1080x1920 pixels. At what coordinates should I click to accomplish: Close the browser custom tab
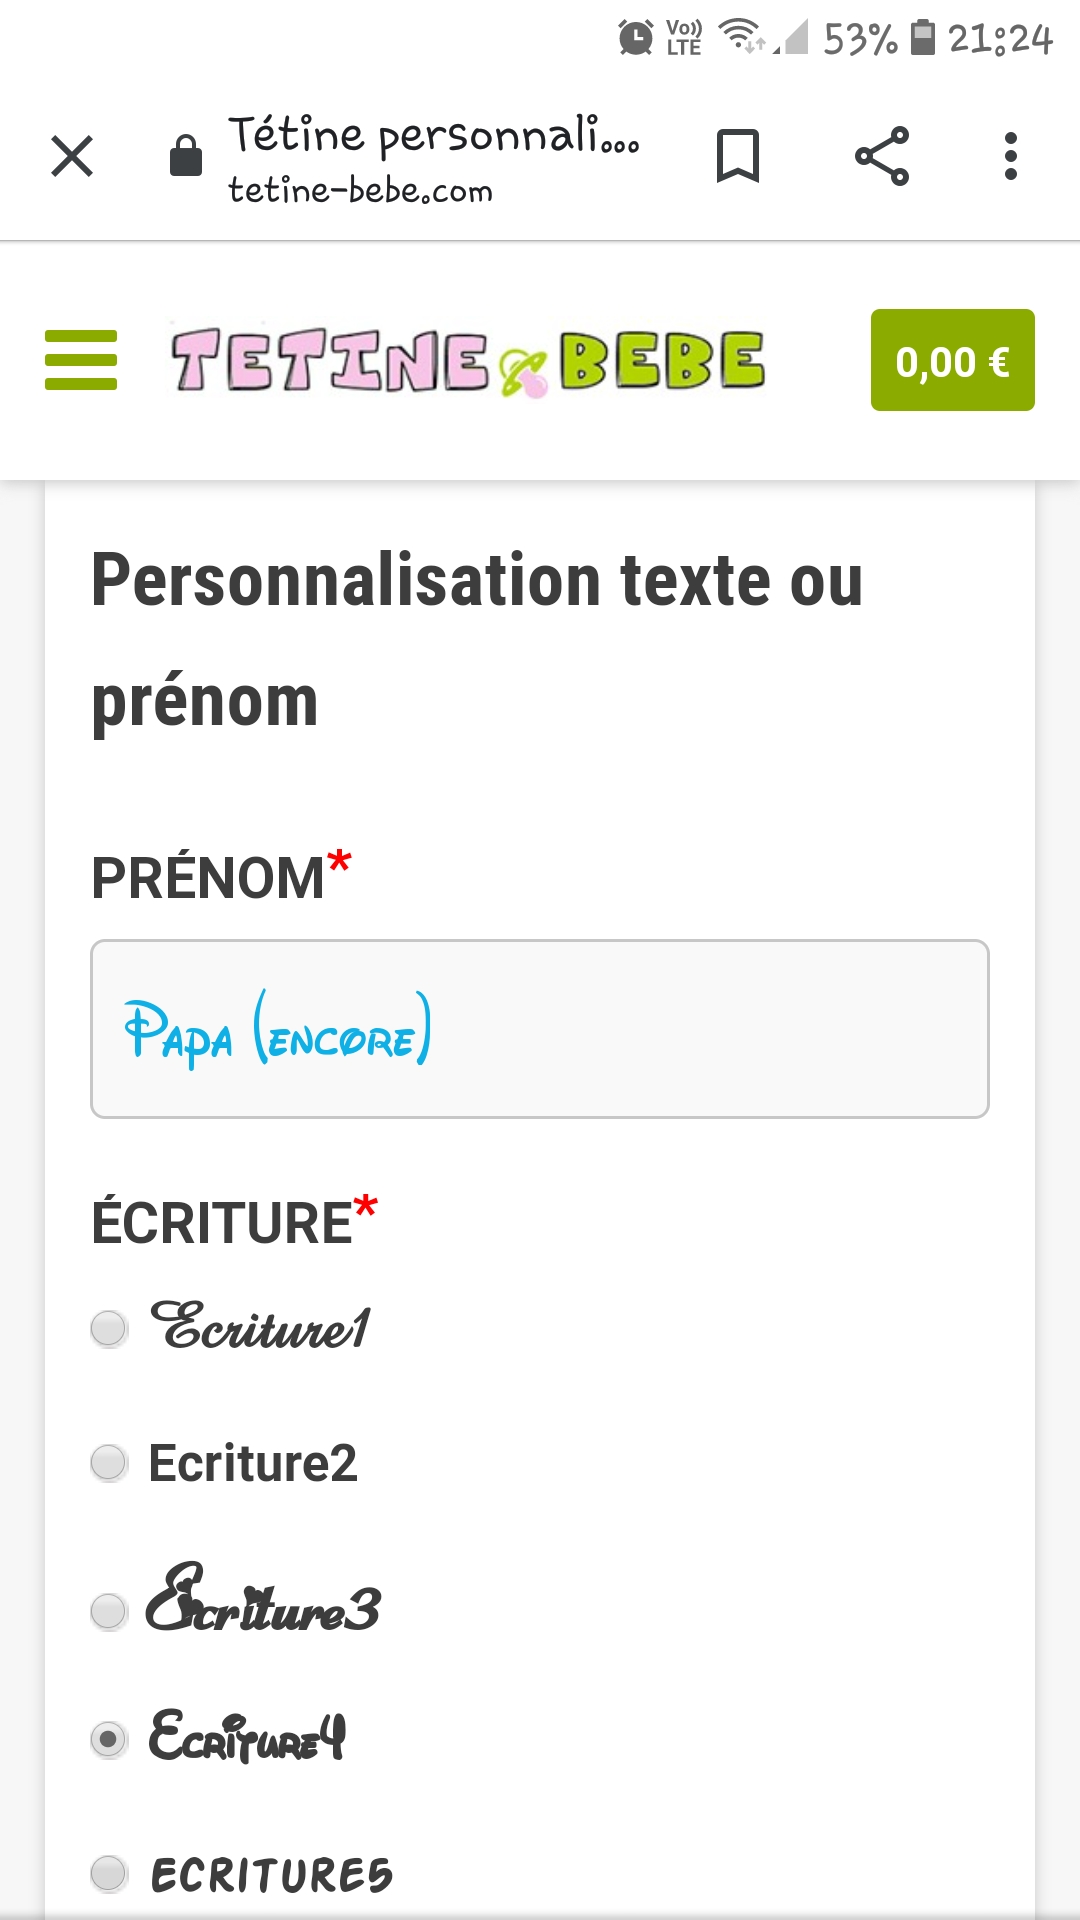tap(72, 157)
